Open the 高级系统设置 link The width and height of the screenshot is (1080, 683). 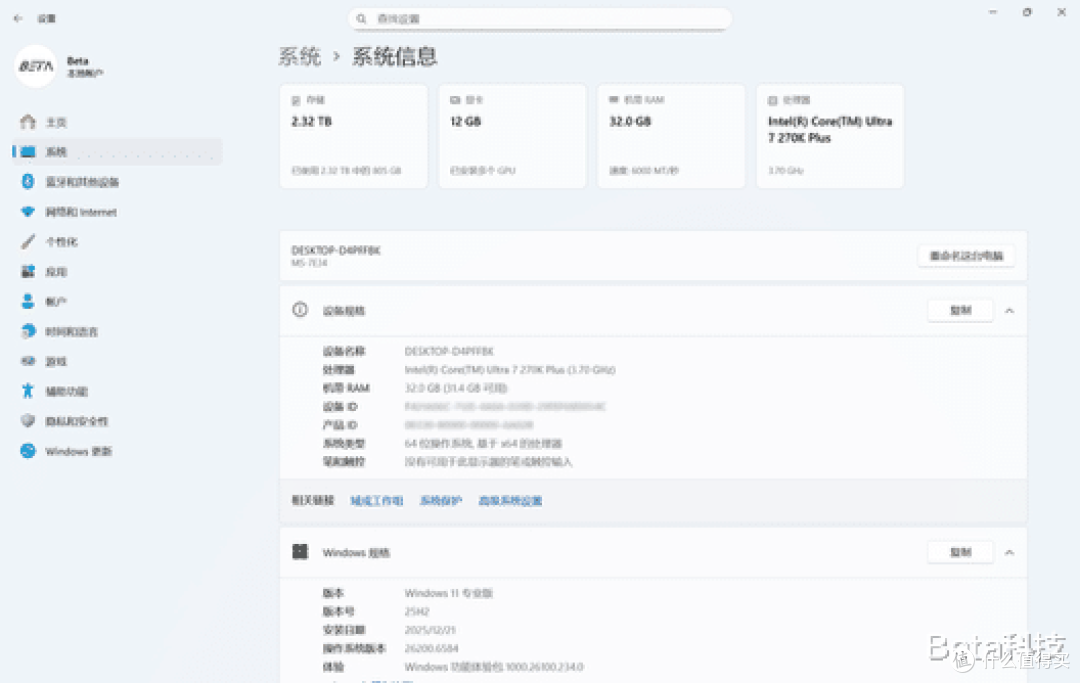click(510, 501)
